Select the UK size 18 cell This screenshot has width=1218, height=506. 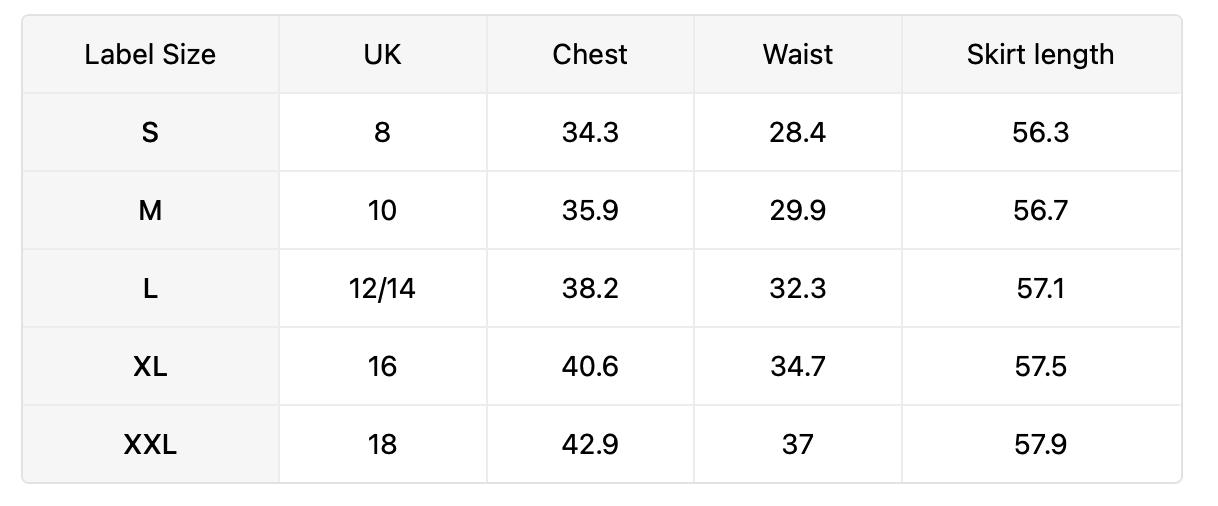(x=383, y=444)
